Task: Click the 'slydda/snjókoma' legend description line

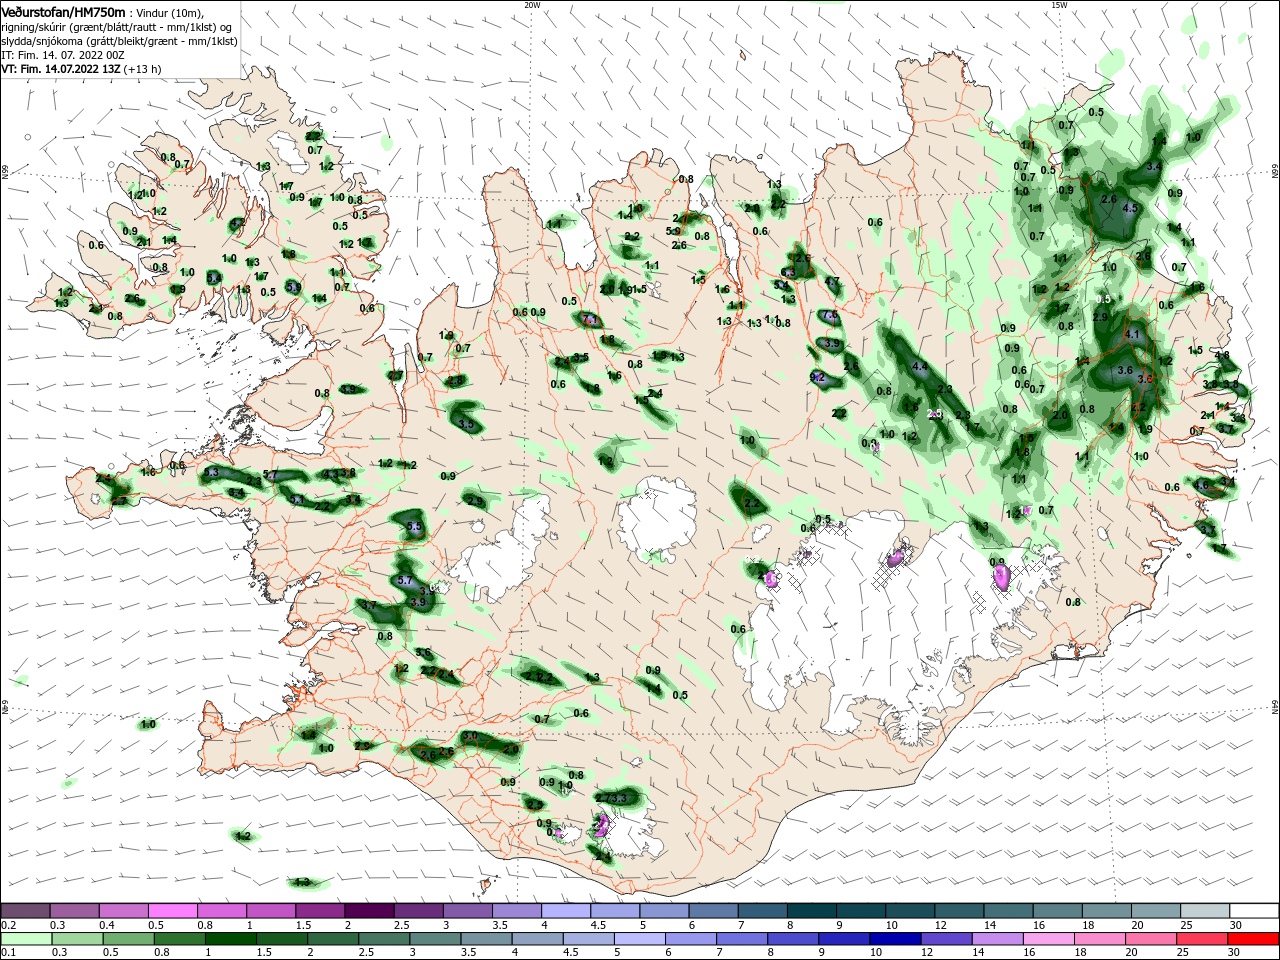Action: pyautogui.click(x=119, y=41)
